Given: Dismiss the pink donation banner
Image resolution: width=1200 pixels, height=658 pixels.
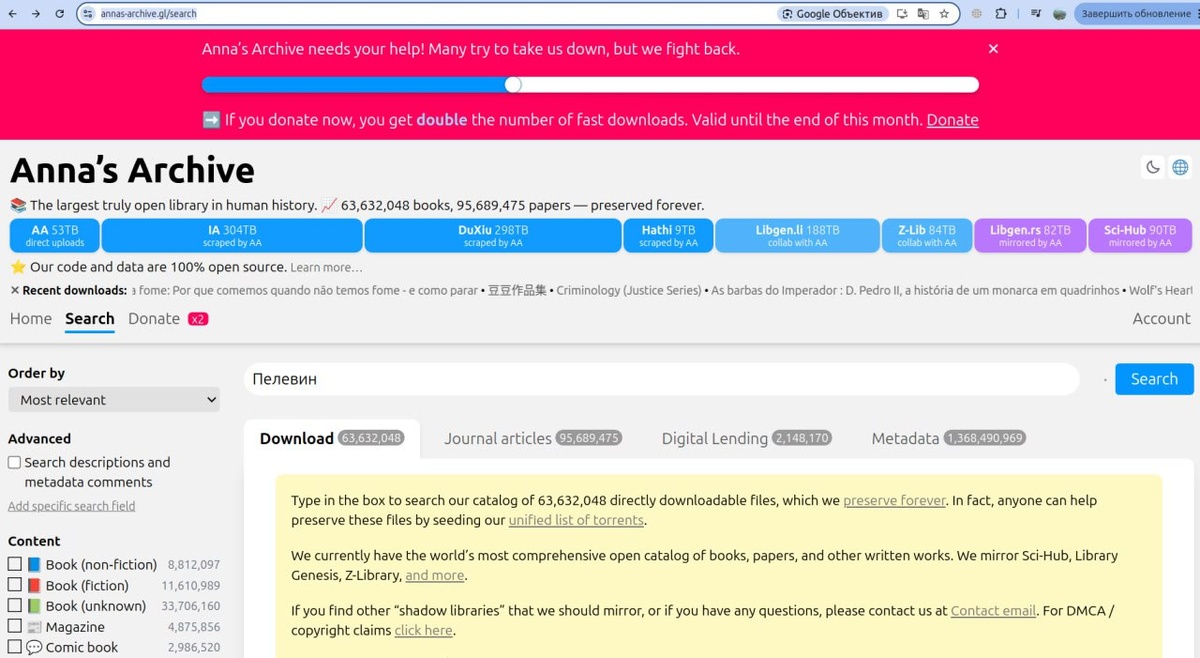Looking at the screenshot, I should (993, 48).
